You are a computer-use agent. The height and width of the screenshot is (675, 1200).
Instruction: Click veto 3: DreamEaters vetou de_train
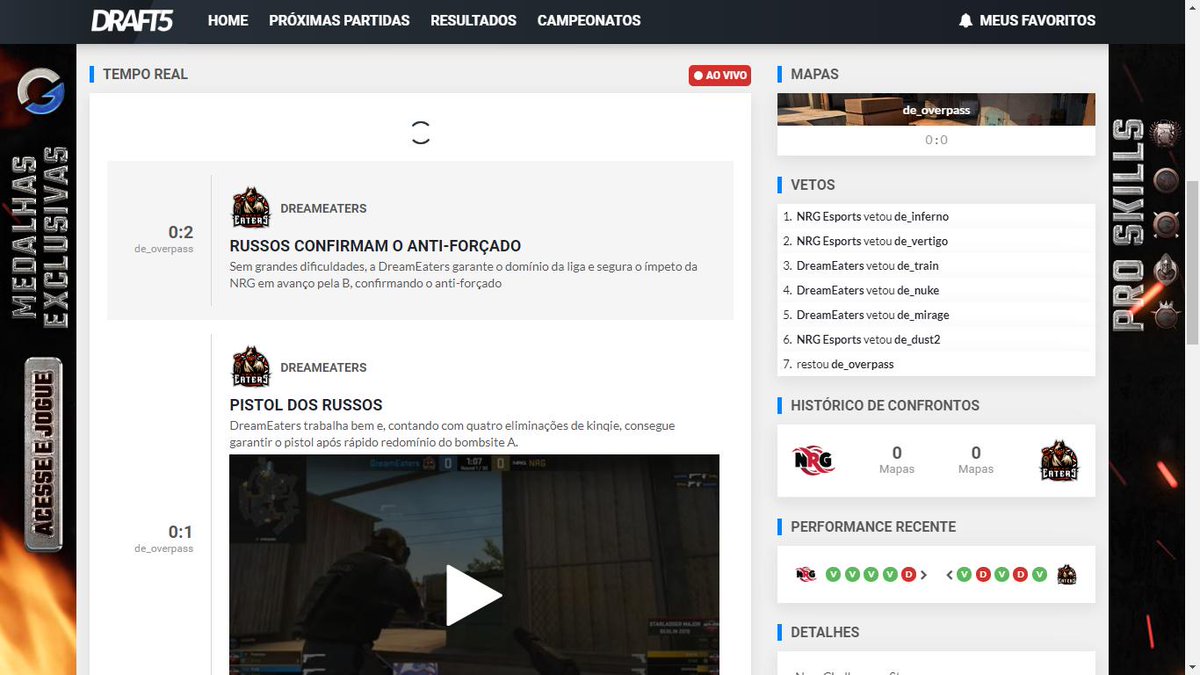point(936,265)
